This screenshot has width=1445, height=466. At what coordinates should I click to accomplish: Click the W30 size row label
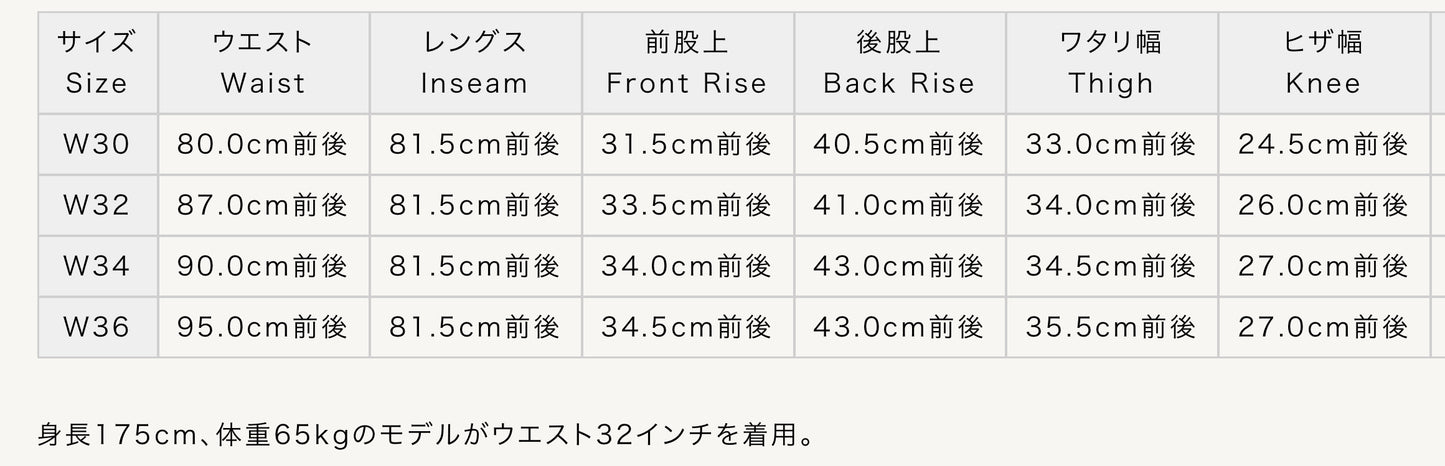pos(97,145)
